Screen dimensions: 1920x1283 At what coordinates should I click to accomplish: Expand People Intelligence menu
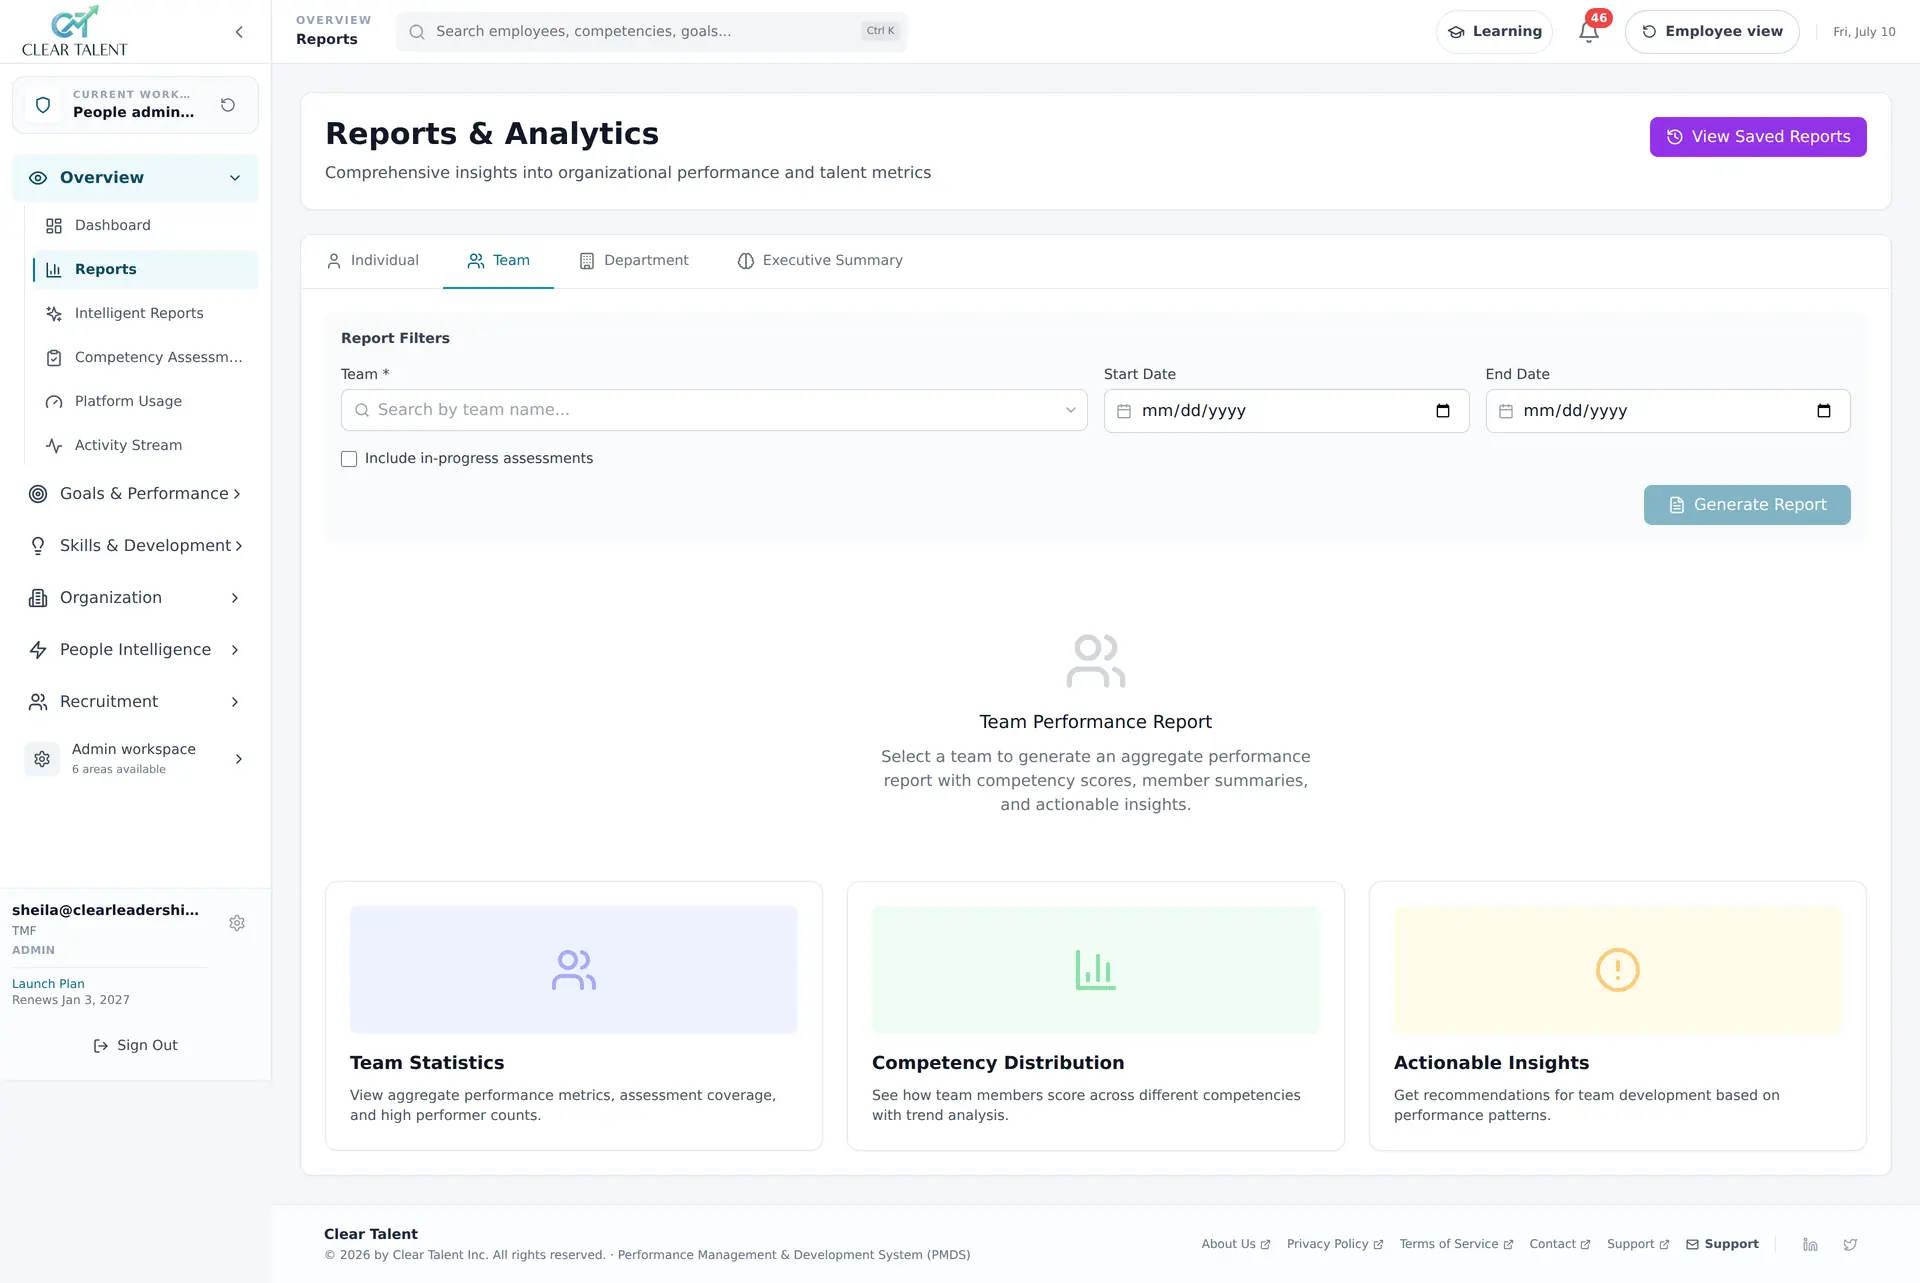click(135, 650)
